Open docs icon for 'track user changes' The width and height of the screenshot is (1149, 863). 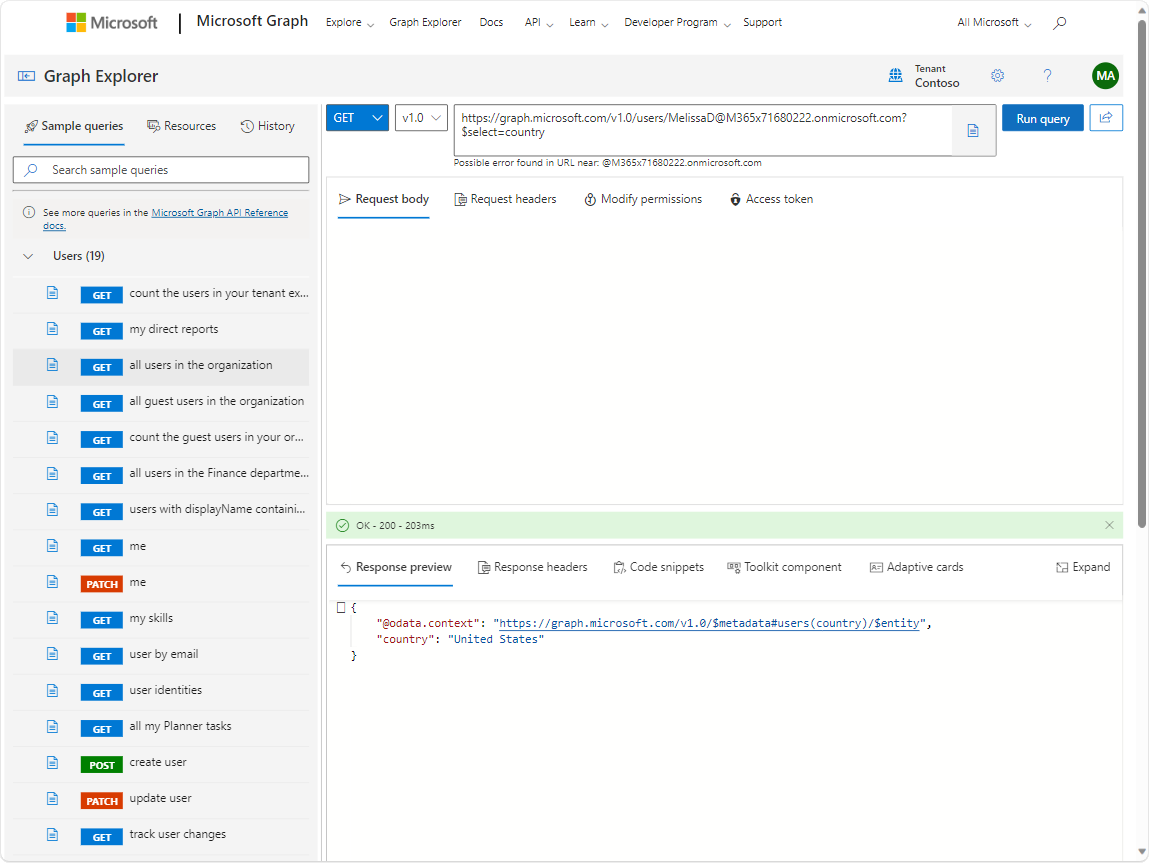[x=53, y=834]
